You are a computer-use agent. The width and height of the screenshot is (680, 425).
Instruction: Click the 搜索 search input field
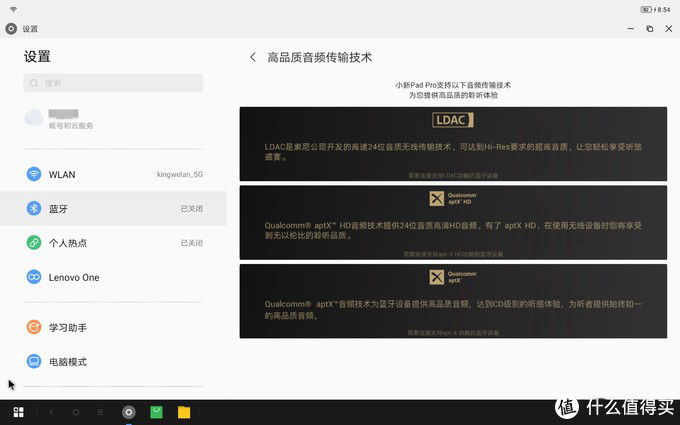click(113, 83)
